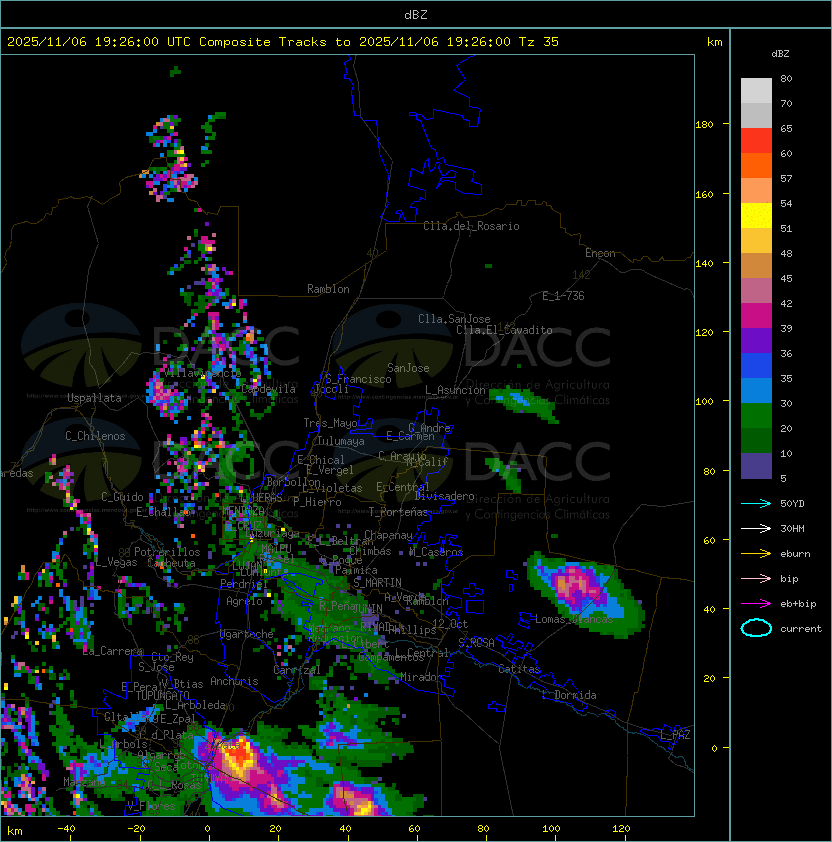Screen dimensions: 832x842
Task: Click the C_Chilenos map label
Action: pos(95,436)
